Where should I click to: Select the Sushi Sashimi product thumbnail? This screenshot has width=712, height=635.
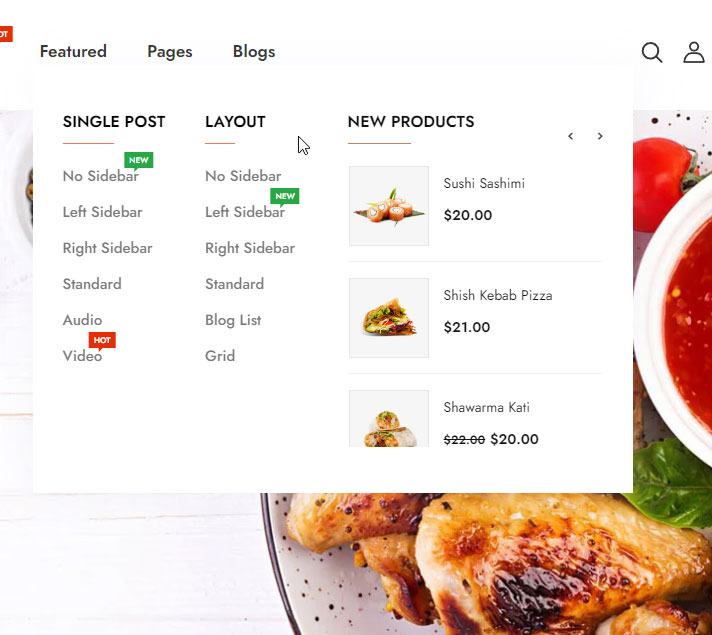click(x=389, y=206)
